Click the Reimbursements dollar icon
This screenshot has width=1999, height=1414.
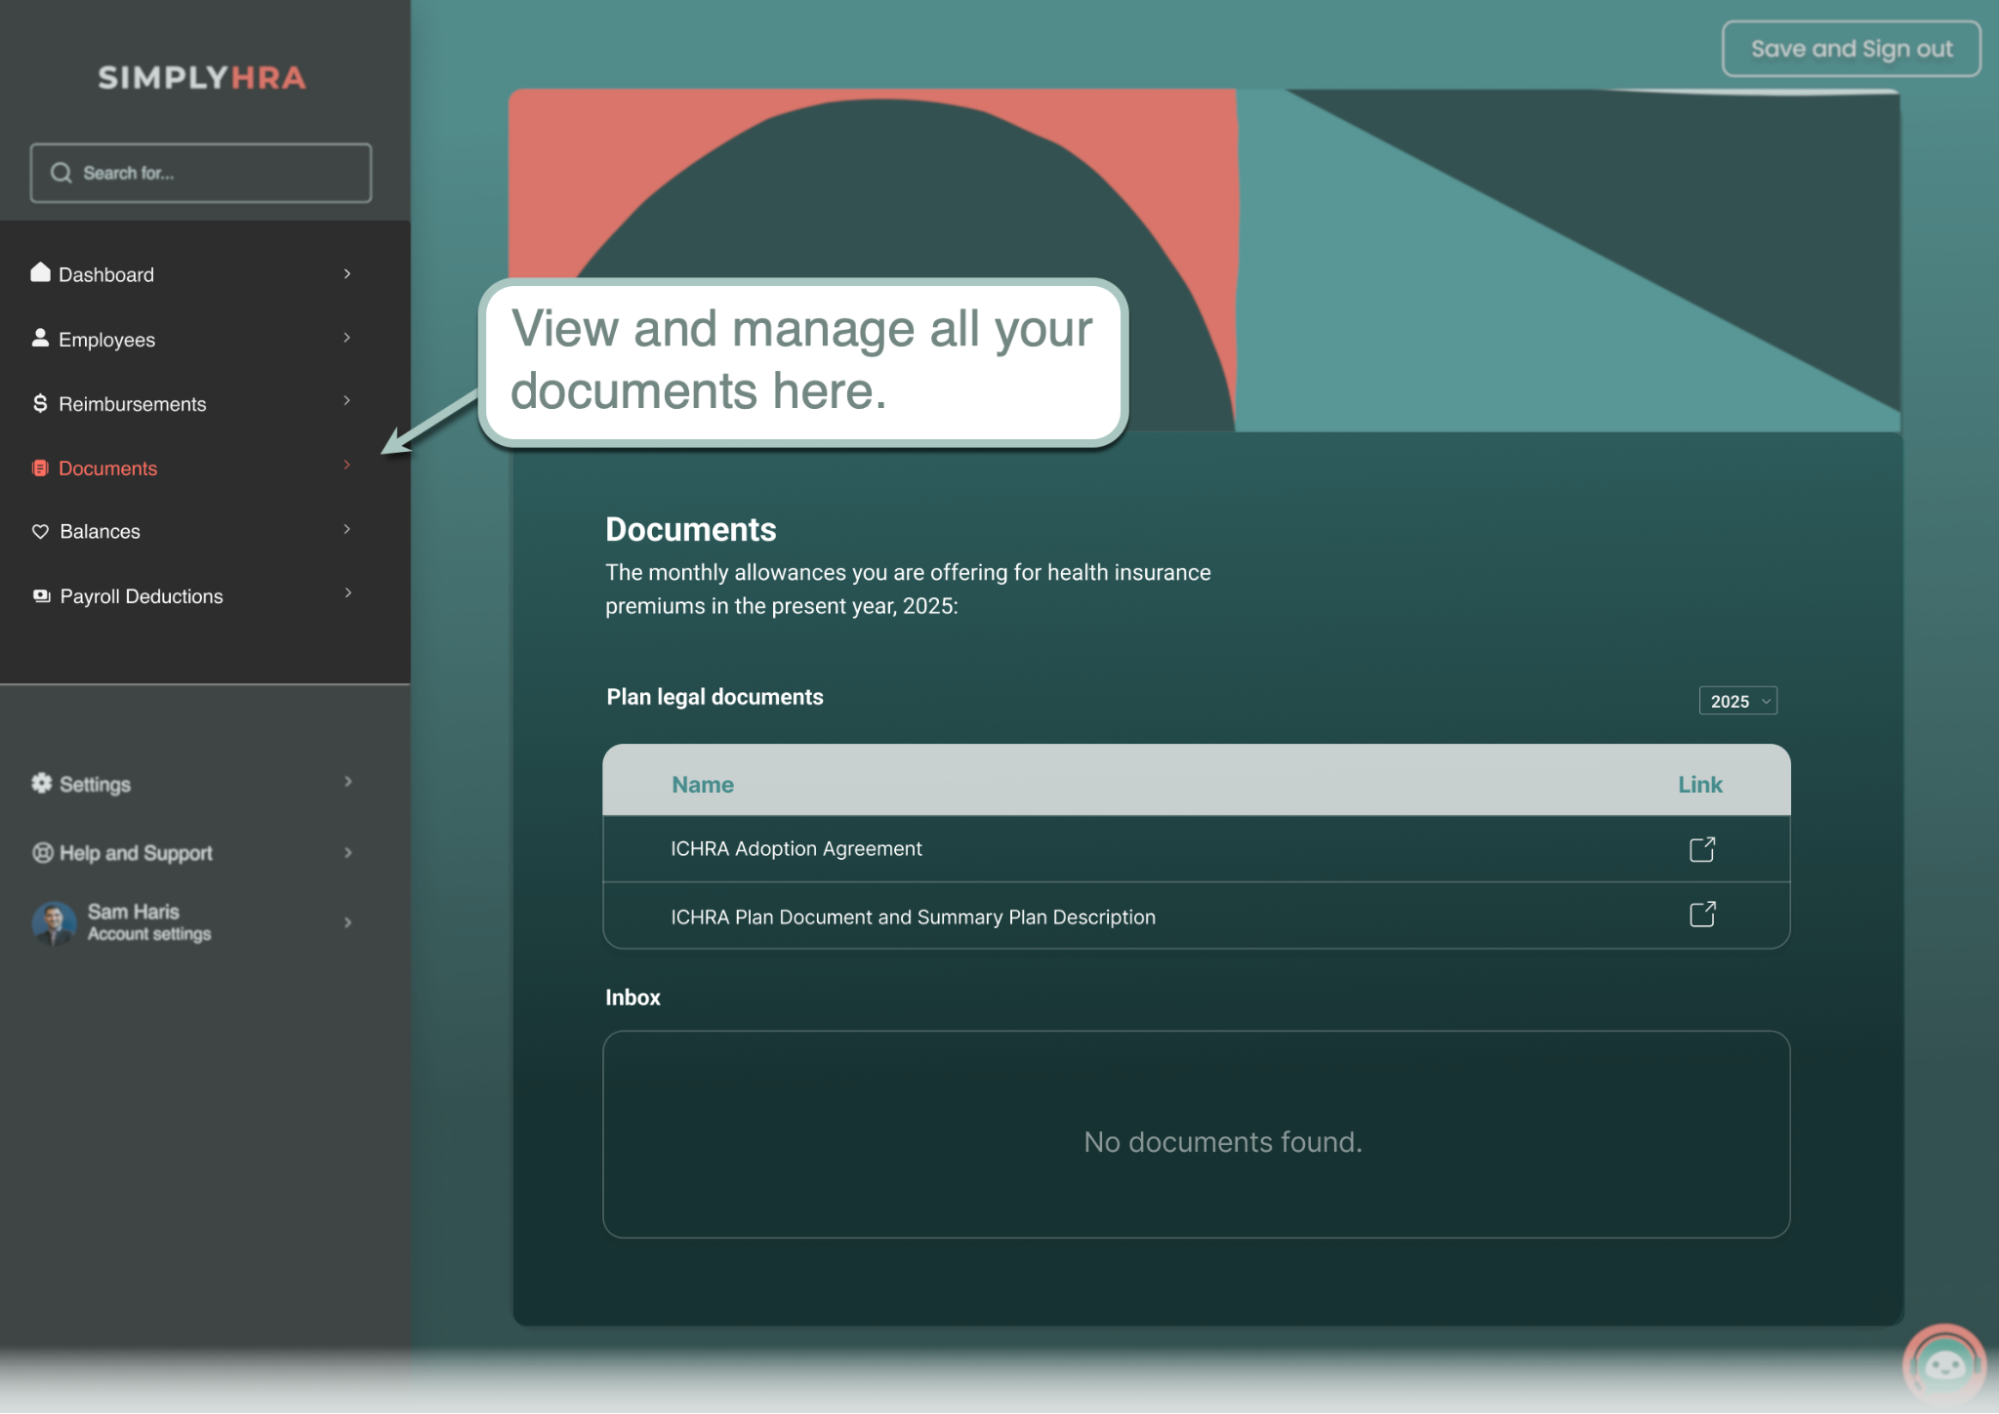(40, 403)
